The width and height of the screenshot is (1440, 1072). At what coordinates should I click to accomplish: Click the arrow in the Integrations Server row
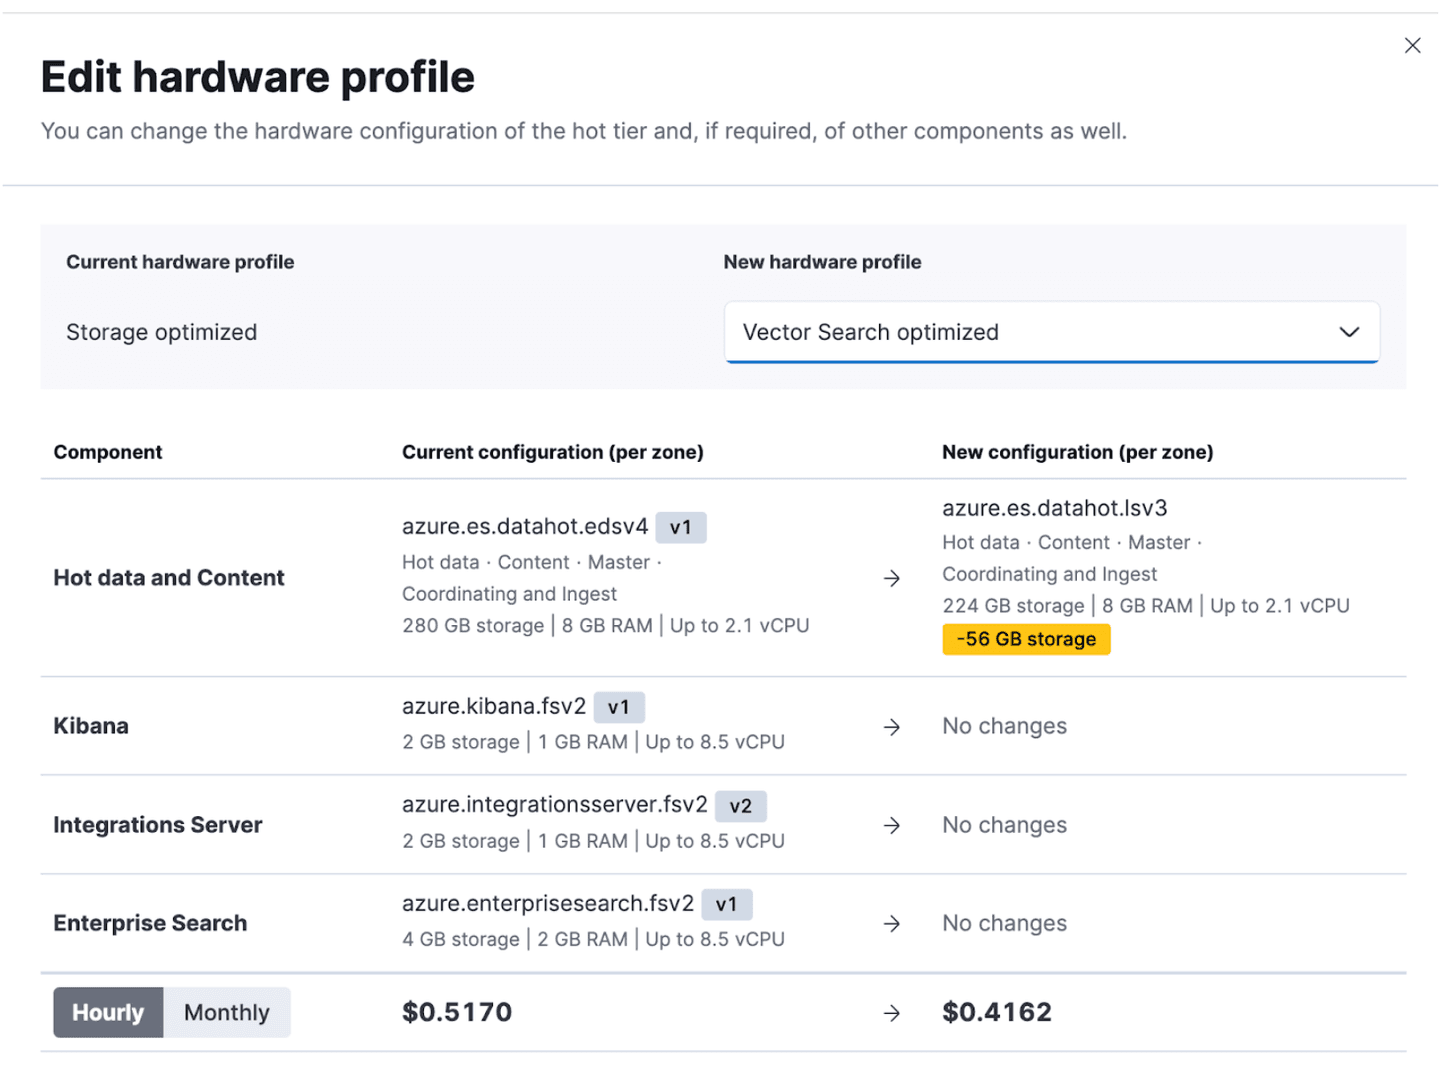click(891, 825)
